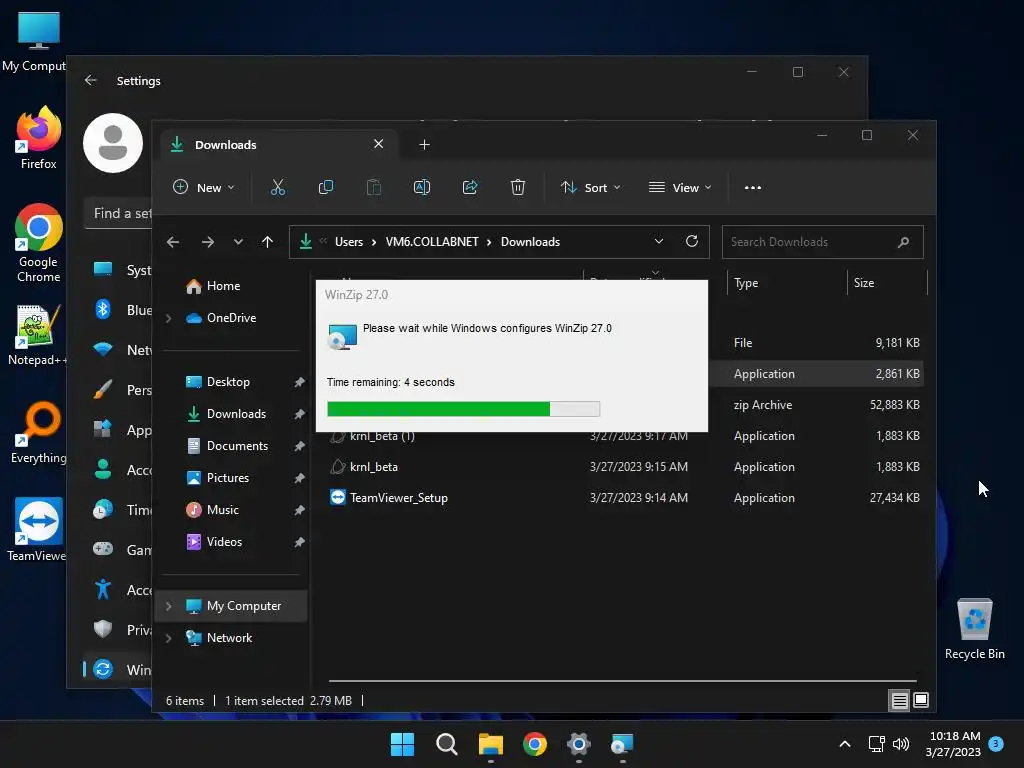Click the WinZip installation progress bar
Viewport: 1024px width, 768px height.
point(464,409)
